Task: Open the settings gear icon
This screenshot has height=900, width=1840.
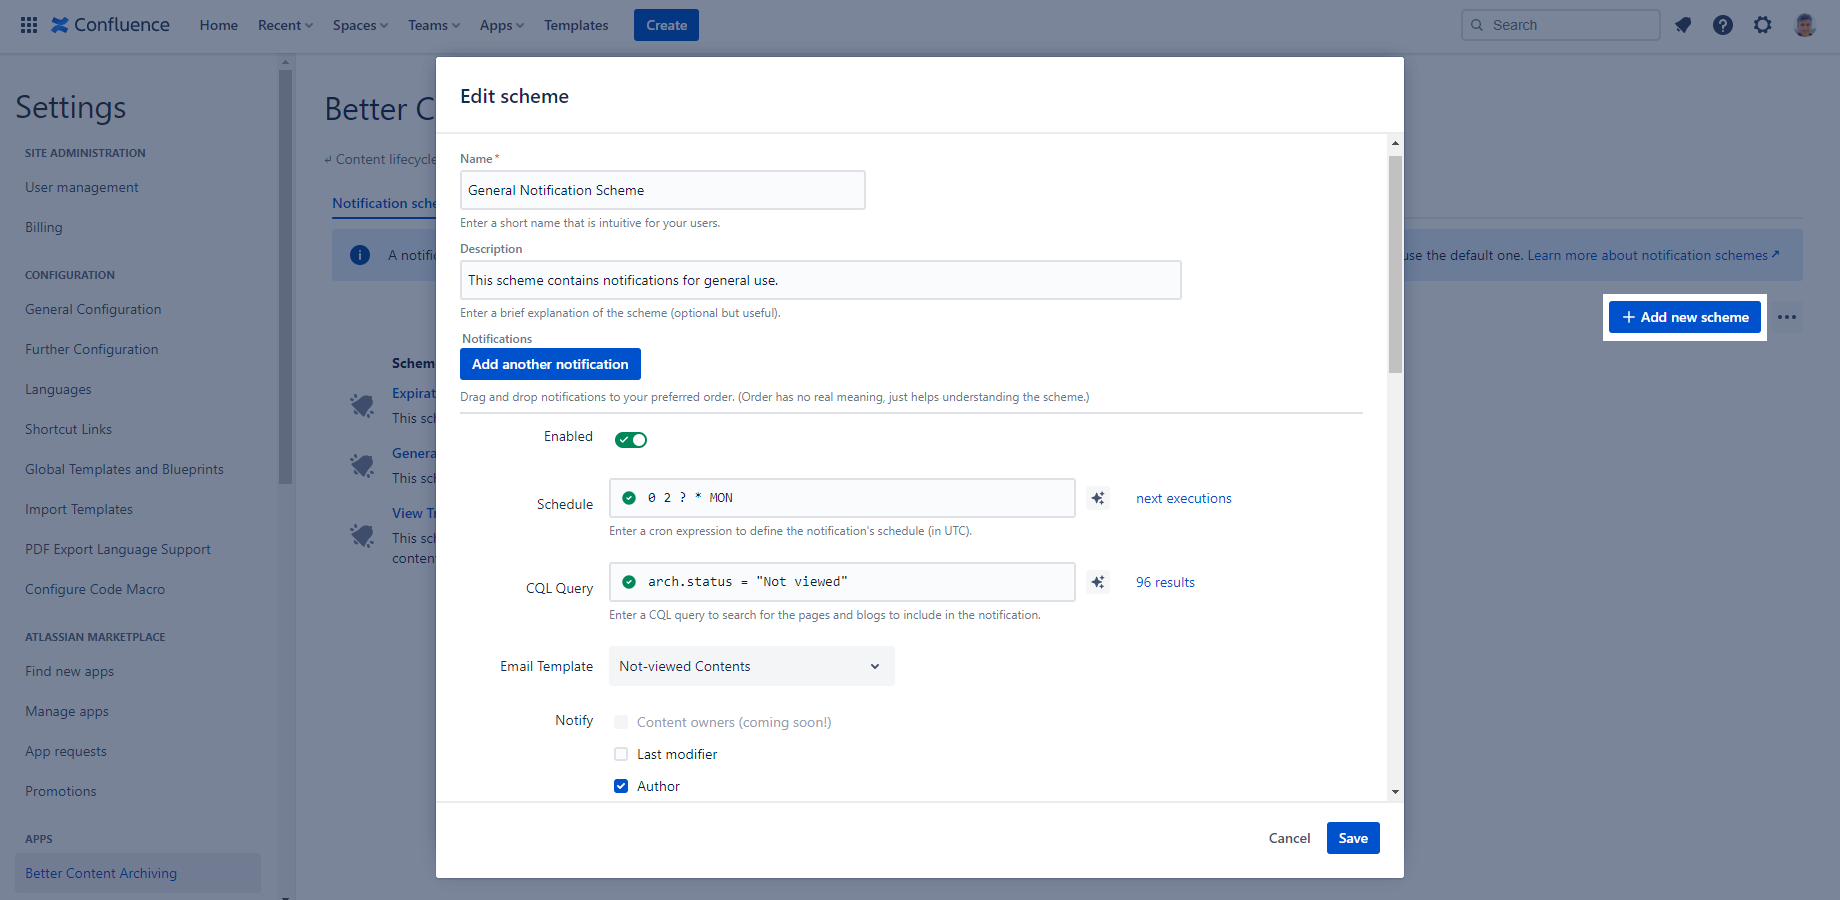Action: [x=1763, y=25]
